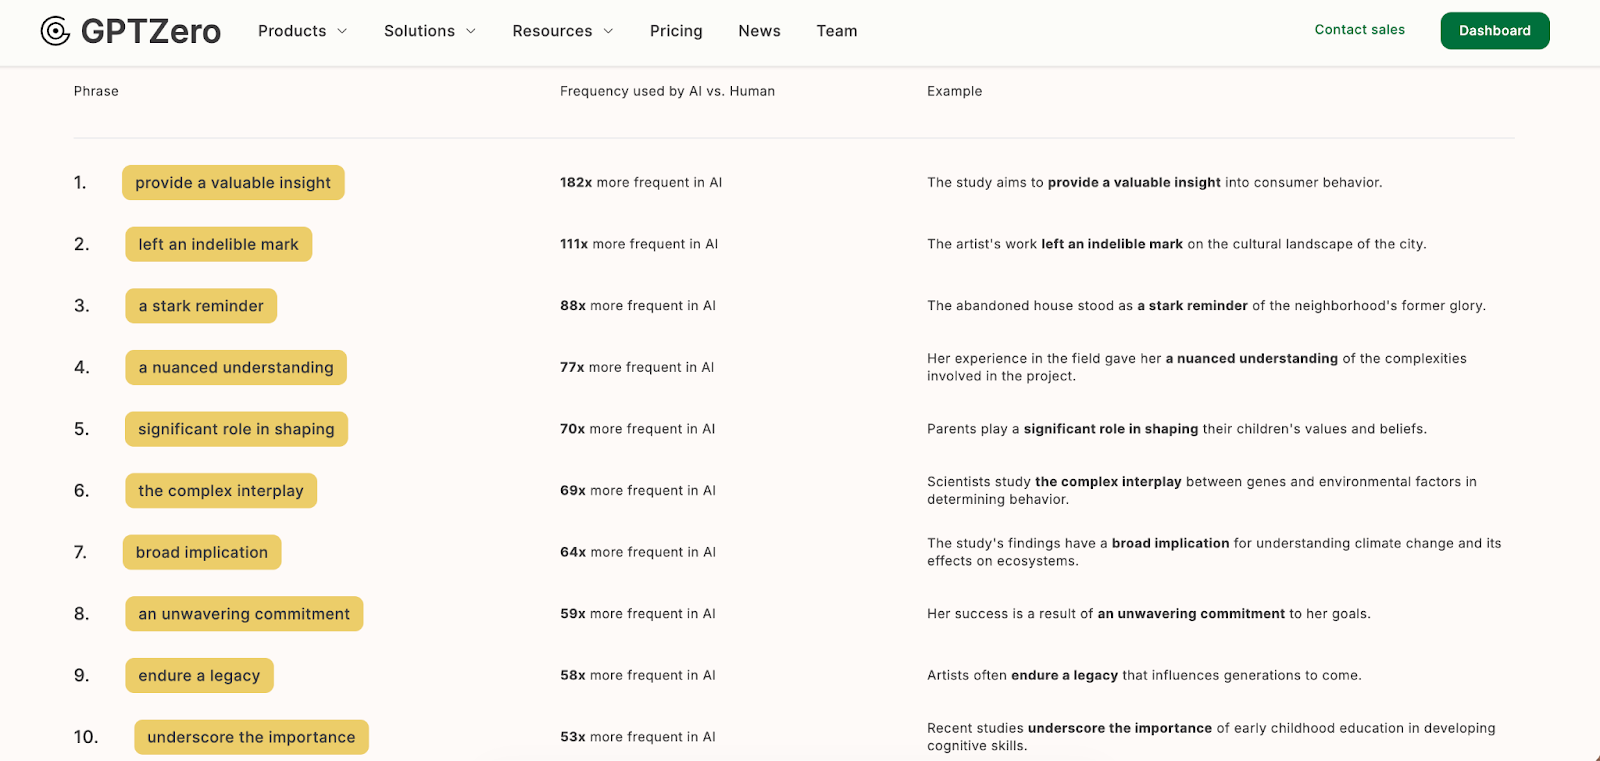
Task: Select the 'an unwavering commitment' phrase tag
Action: (x=244, y=614)
